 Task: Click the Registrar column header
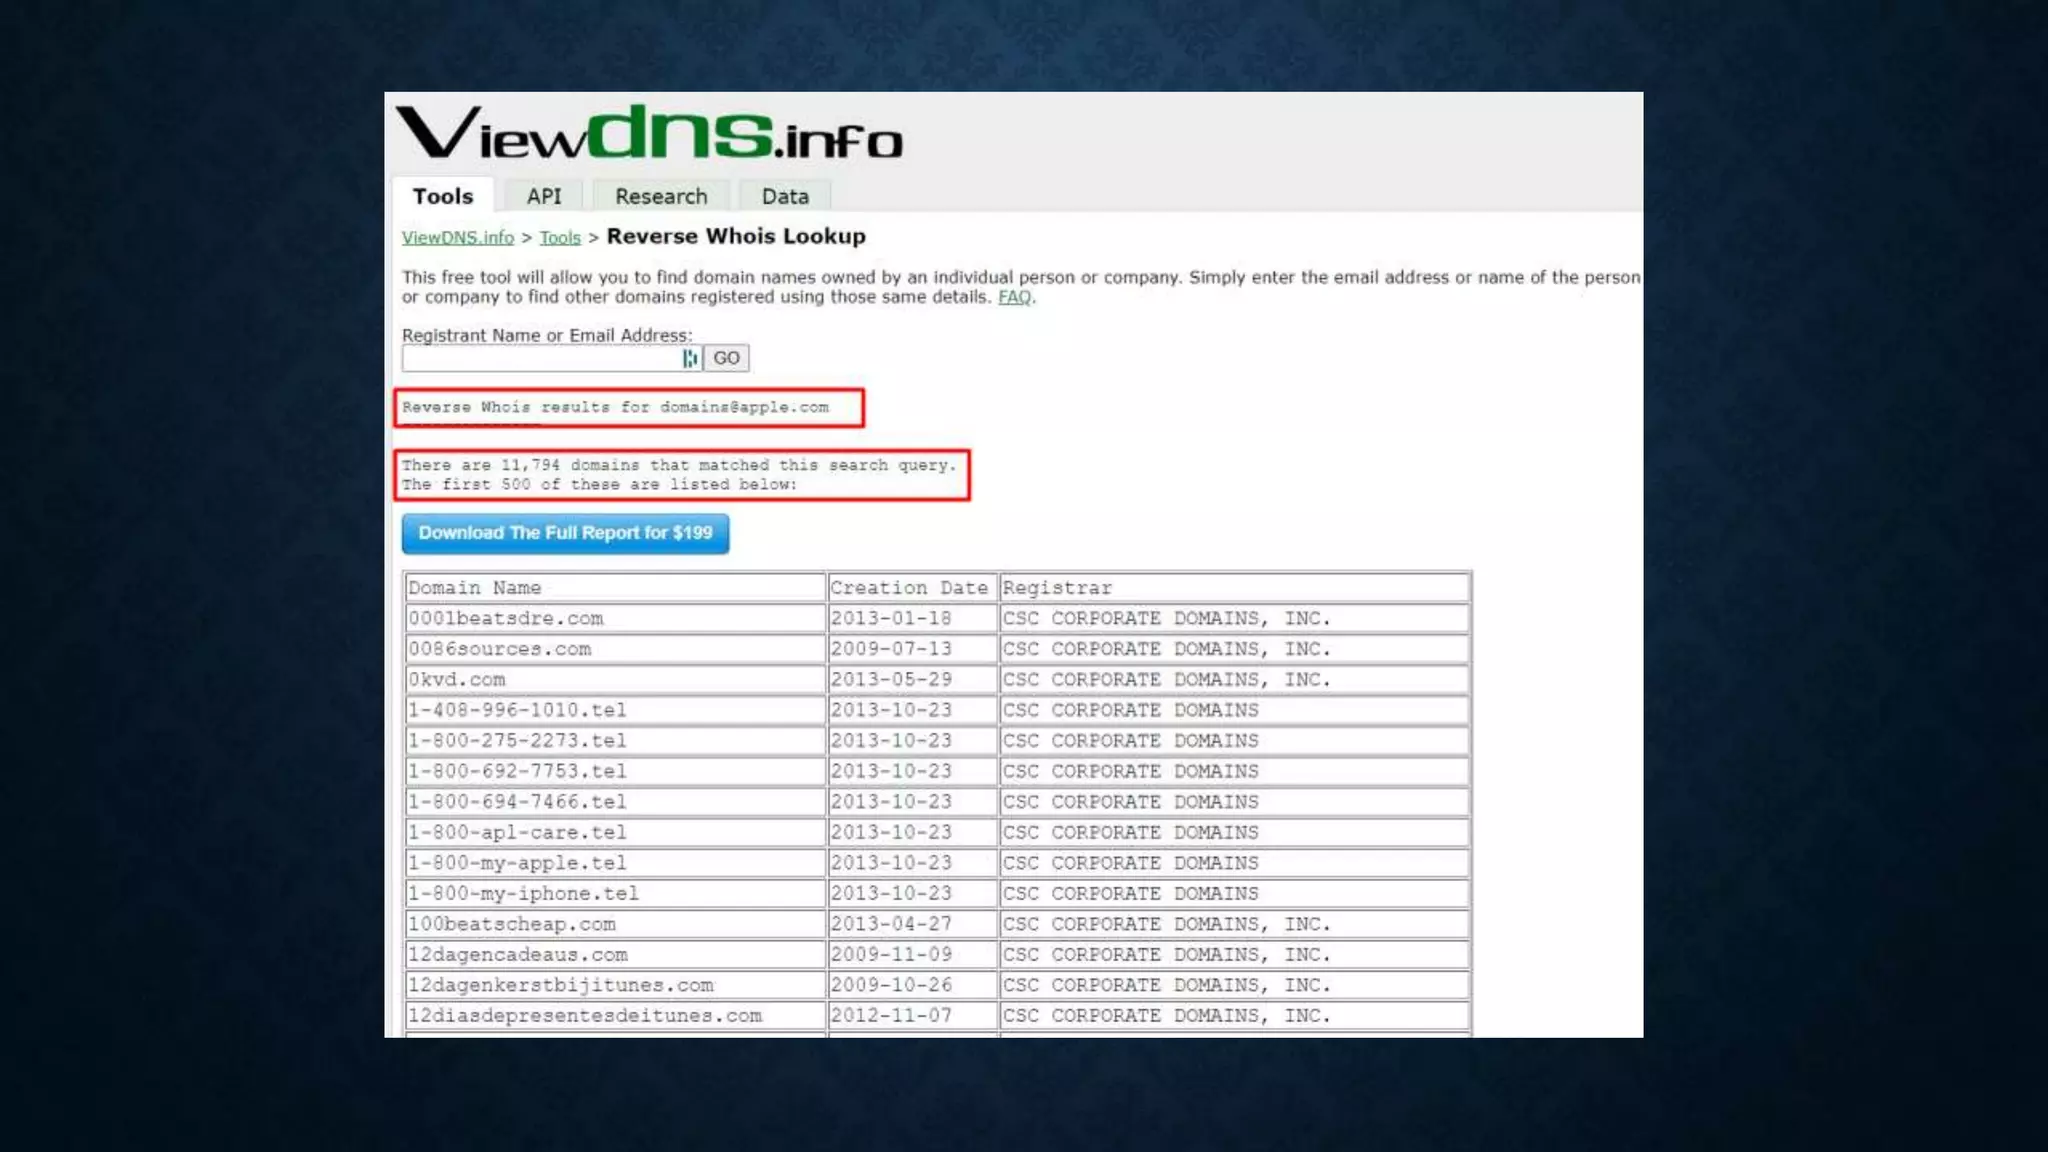[1057, 588]
